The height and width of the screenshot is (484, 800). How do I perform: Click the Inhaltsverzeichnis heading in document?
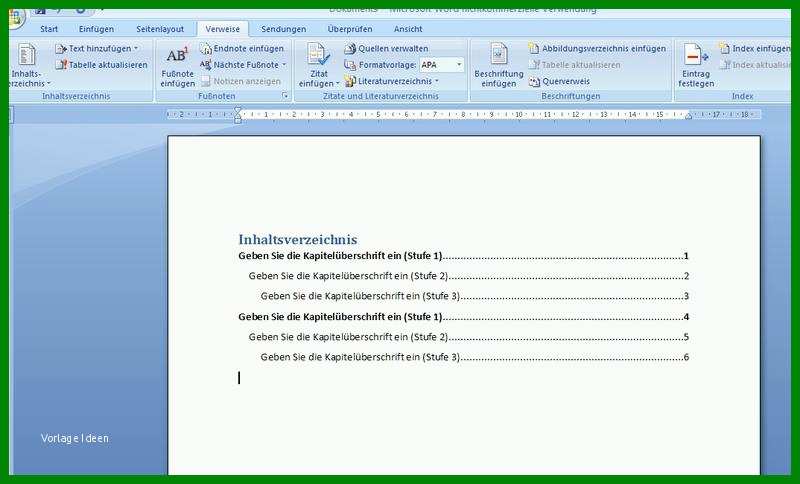click(x=297, y=239)
